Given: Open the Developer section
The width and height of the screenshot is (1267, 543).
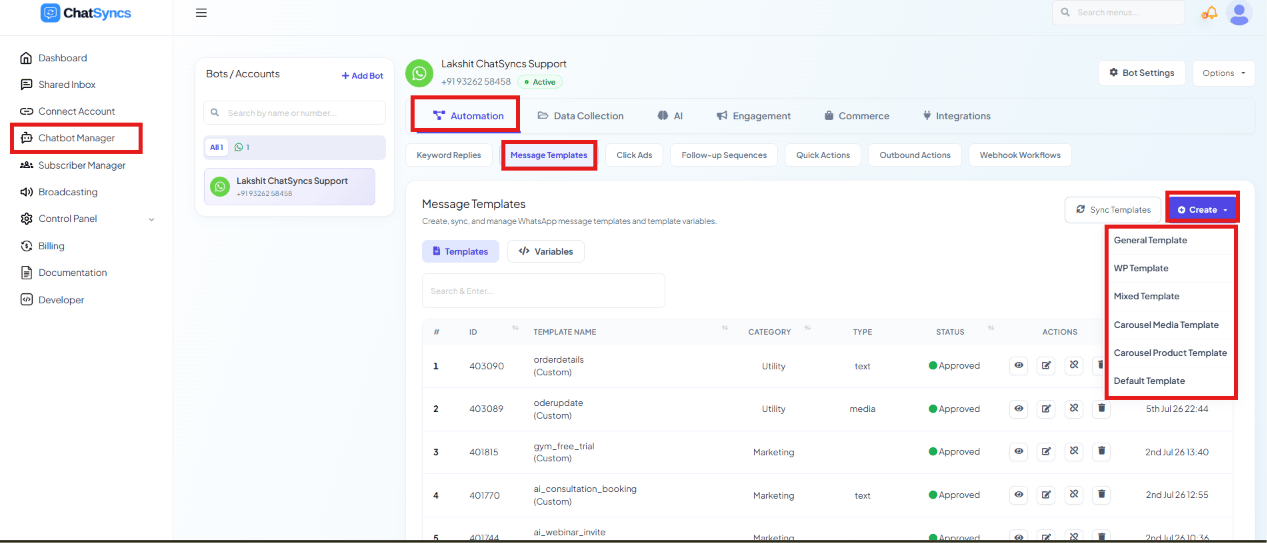Looking at the screenshot, I should point(61,300).
